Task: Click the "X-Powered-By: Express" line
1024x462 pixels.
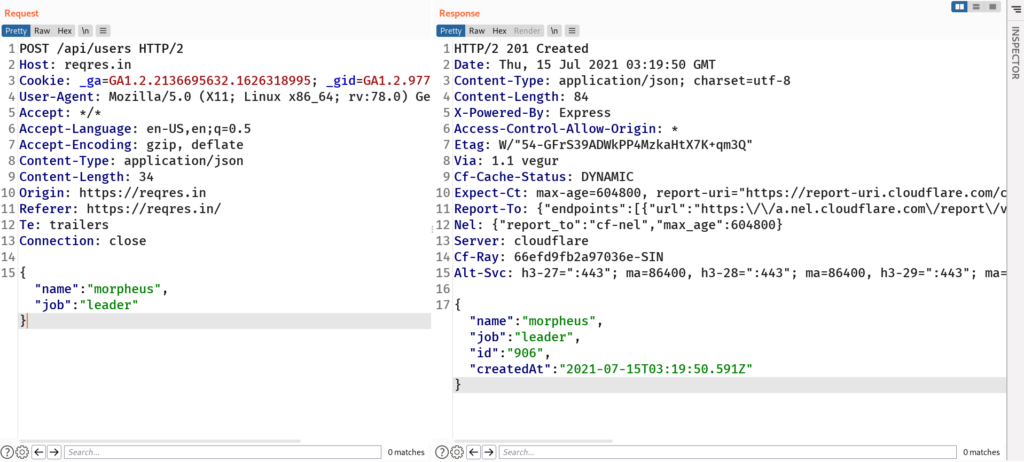Action: pos(532,113)
